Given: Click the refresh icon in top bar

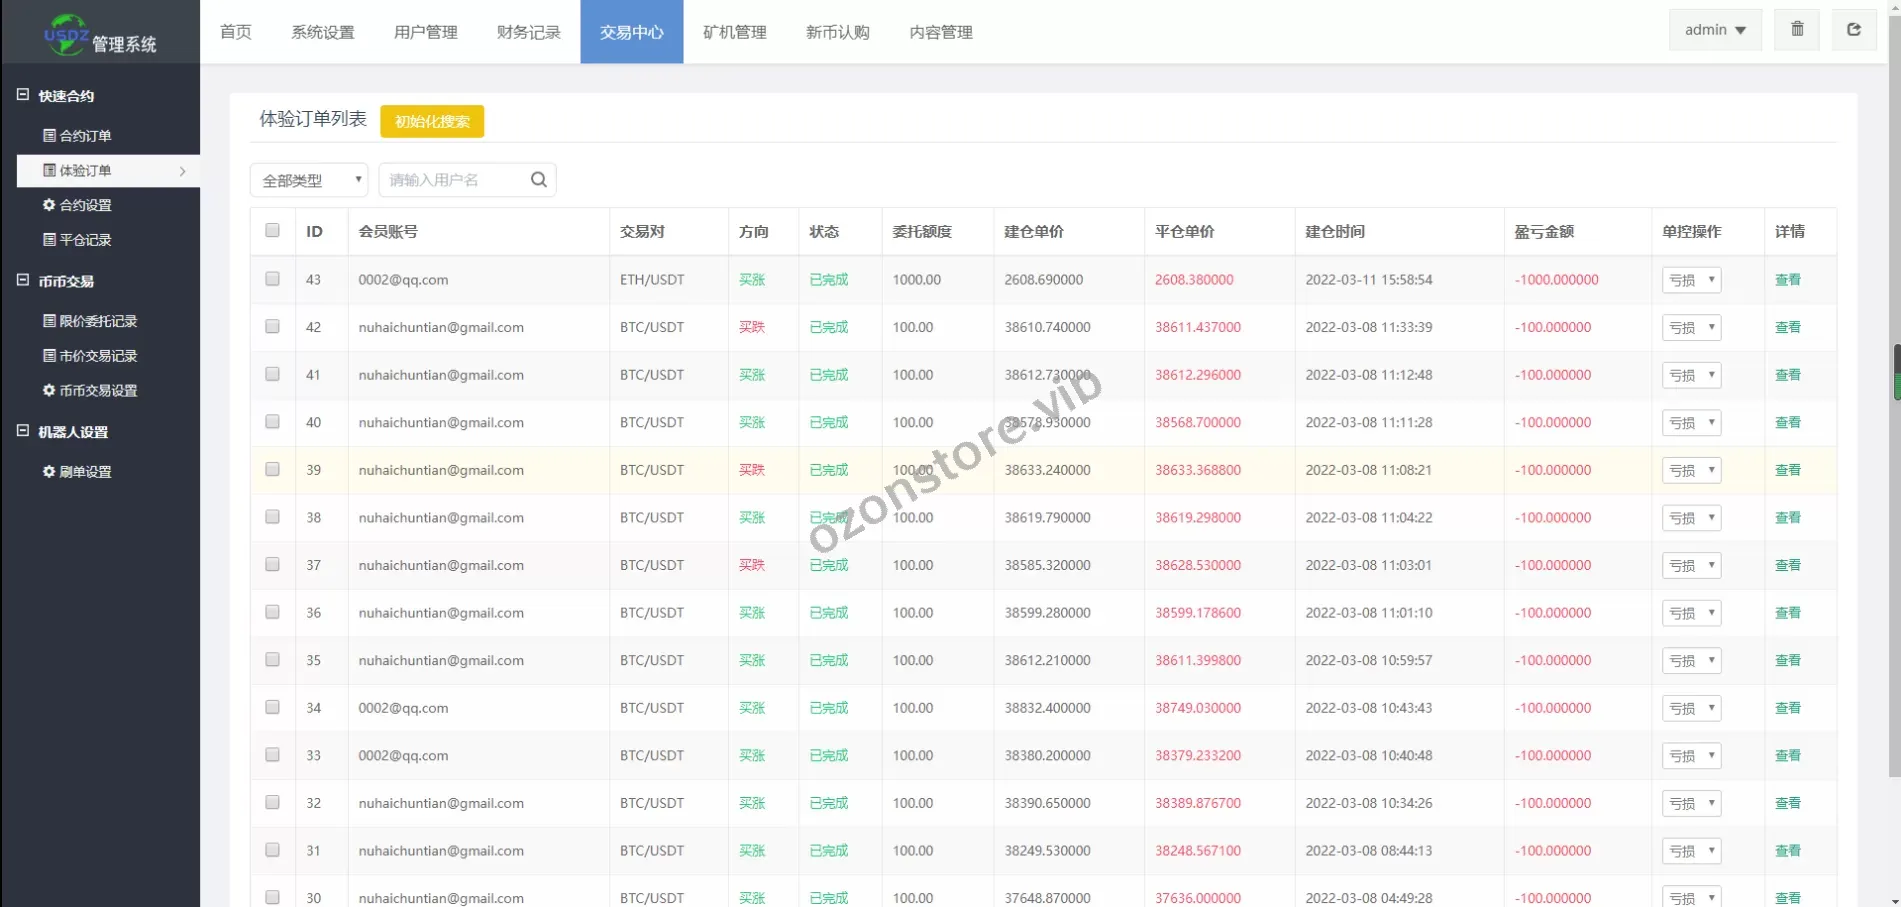Looking at the screenshot, I should (x=1853, y=30).
